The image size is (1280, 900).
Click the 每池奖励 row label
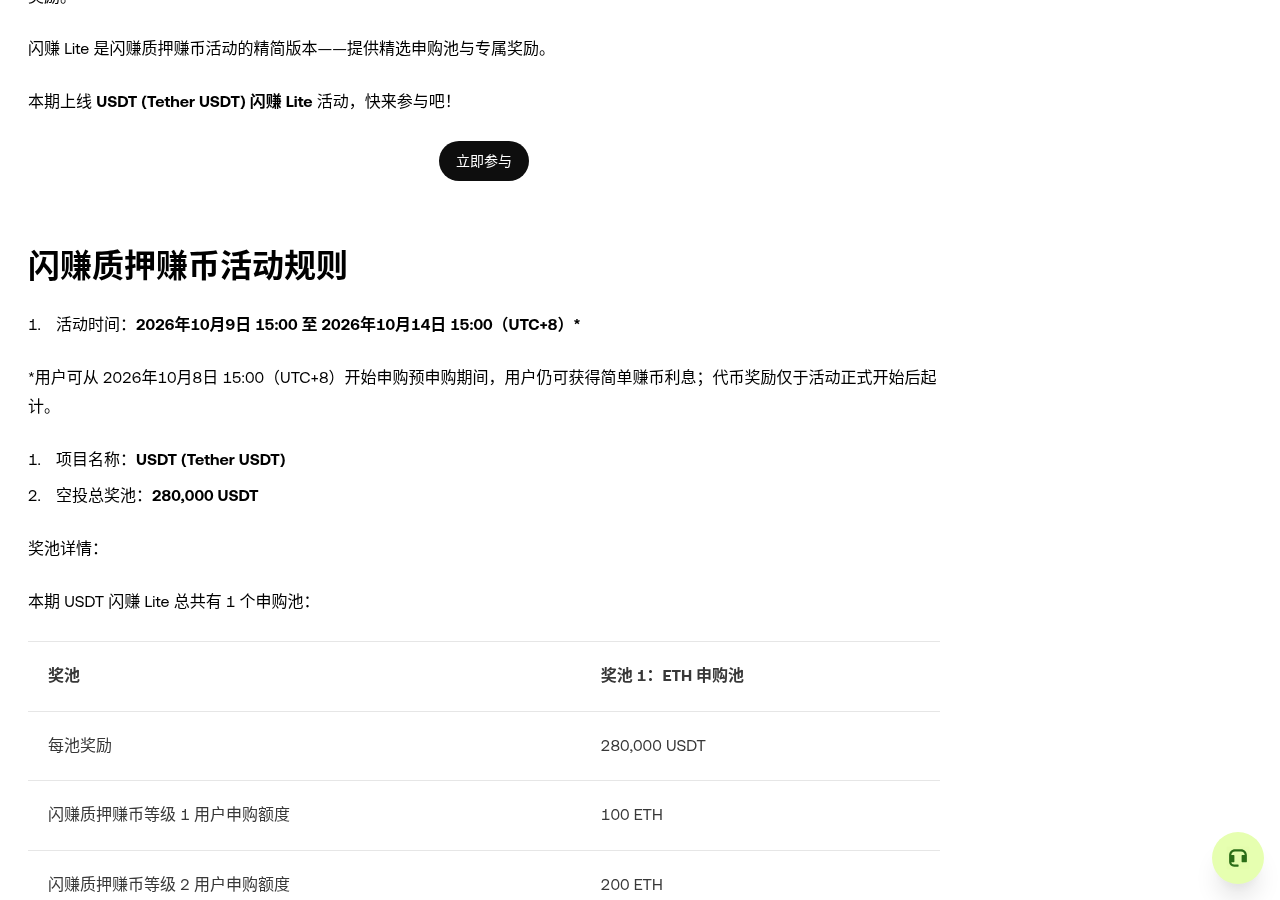pyautogui.click(x=80, y=745)
